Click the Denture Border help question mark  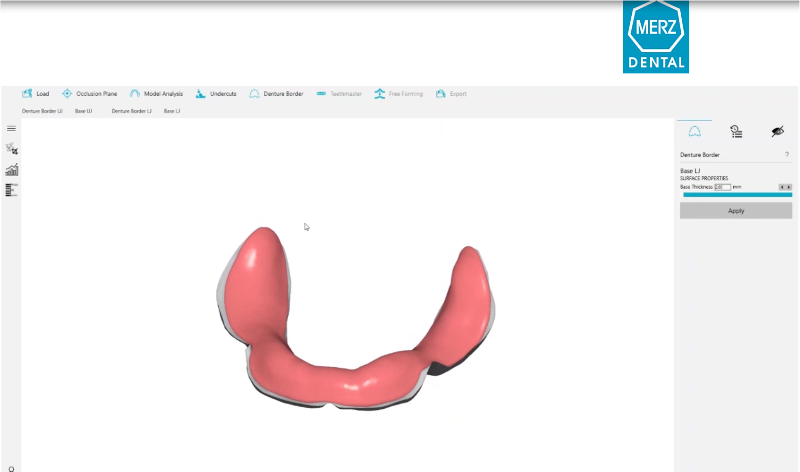pyautogui.click(x=787, y=155)
